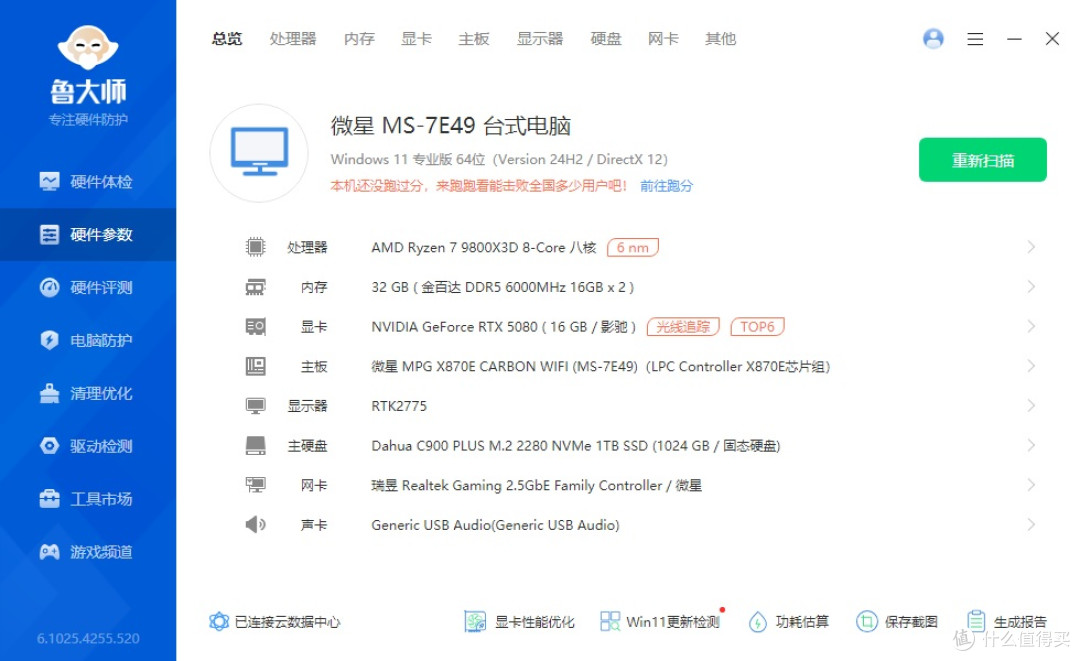Click Dahua C900 PLUS SSD text
The height and width of the screenshot is (661, 1080).
point(576,445)
